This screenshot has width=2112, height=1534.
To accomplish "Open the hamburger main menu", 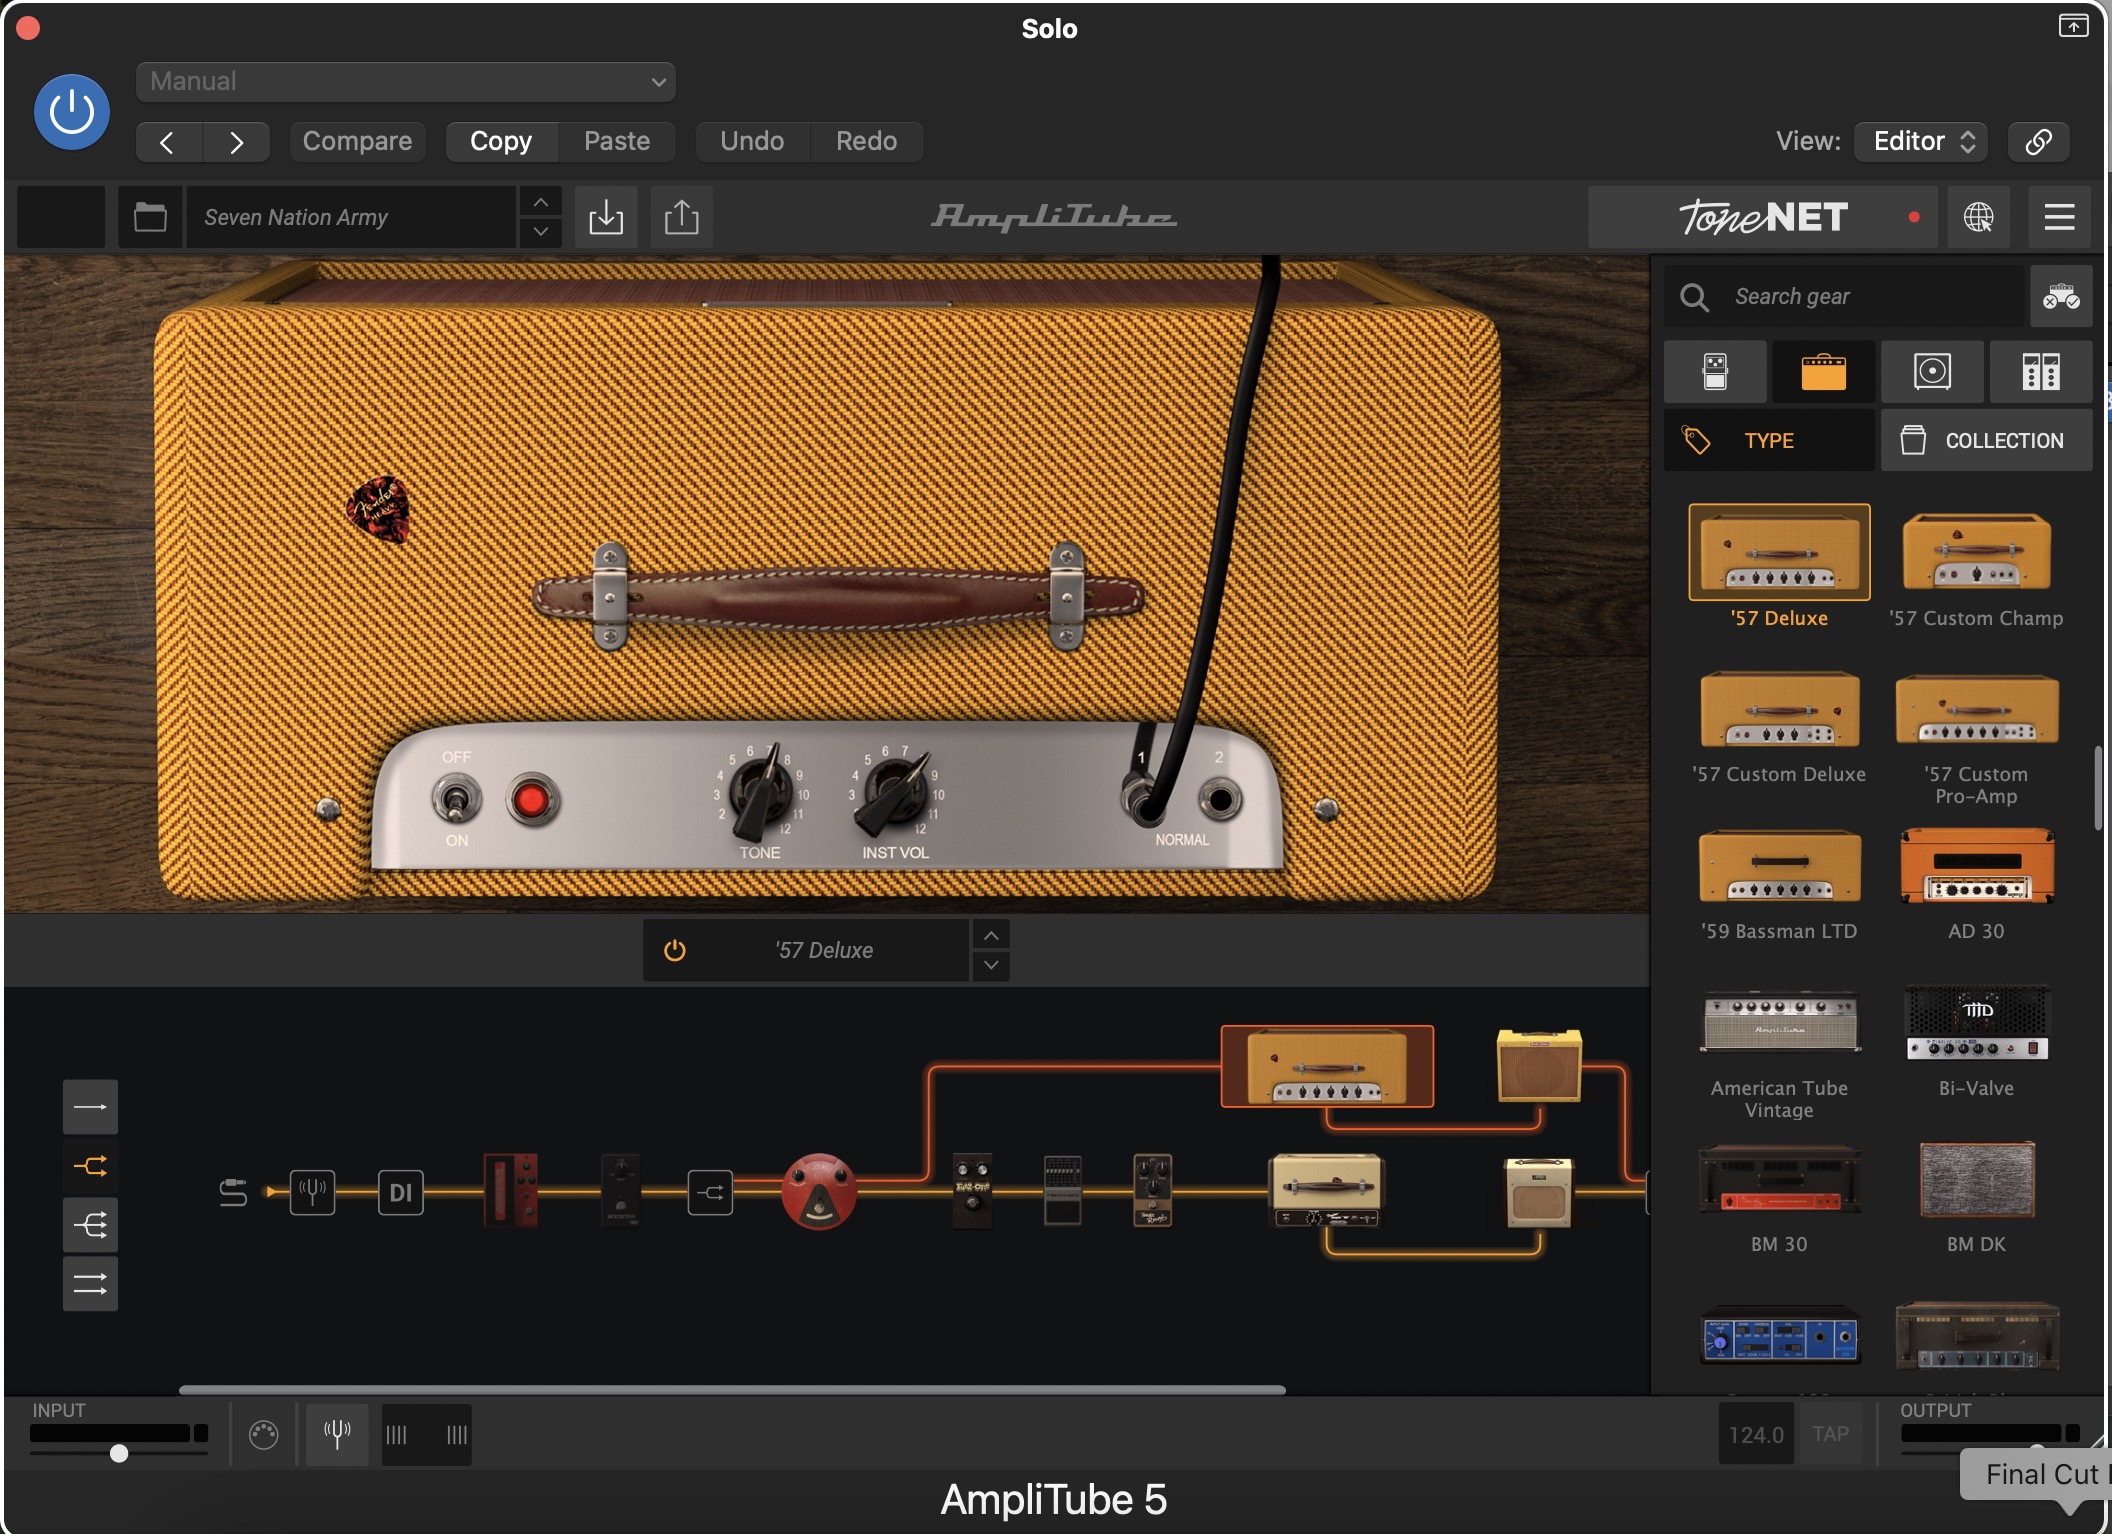I will tap(2059, 217).
